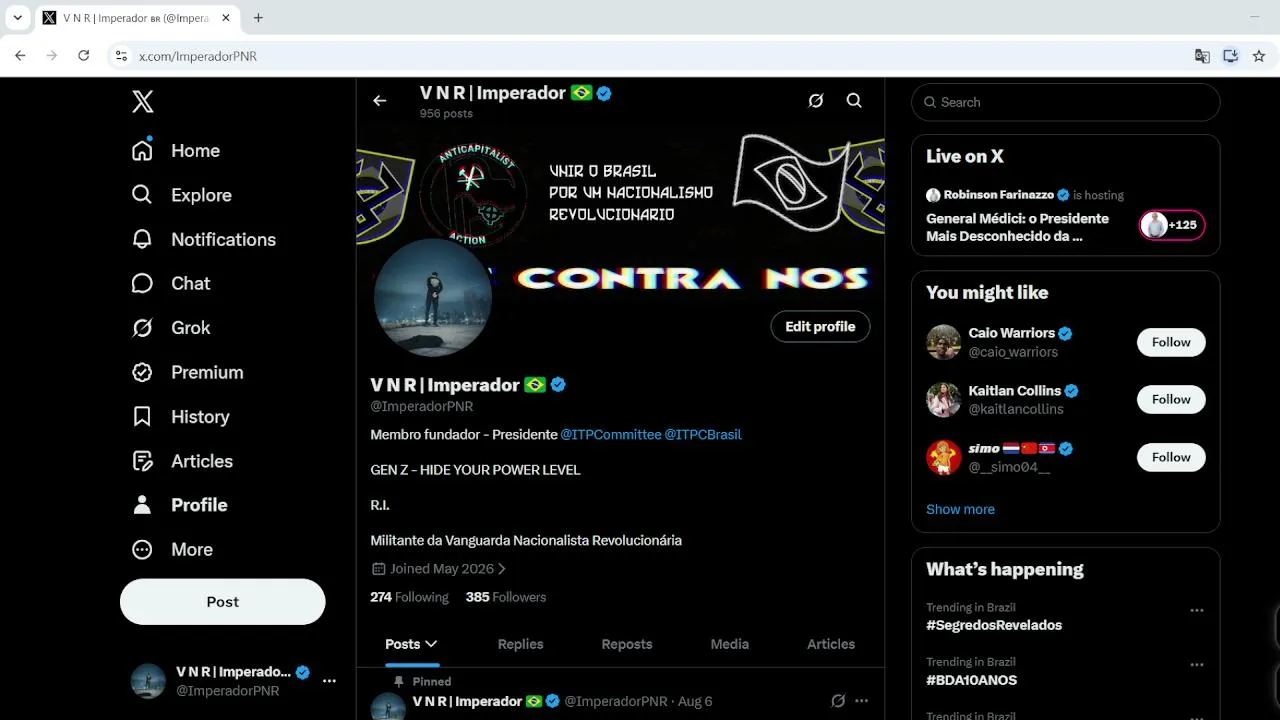Viewport: 1280px width, 720px height.
Task: Switch to the Replies tab
Action: [x=520, y=644]
